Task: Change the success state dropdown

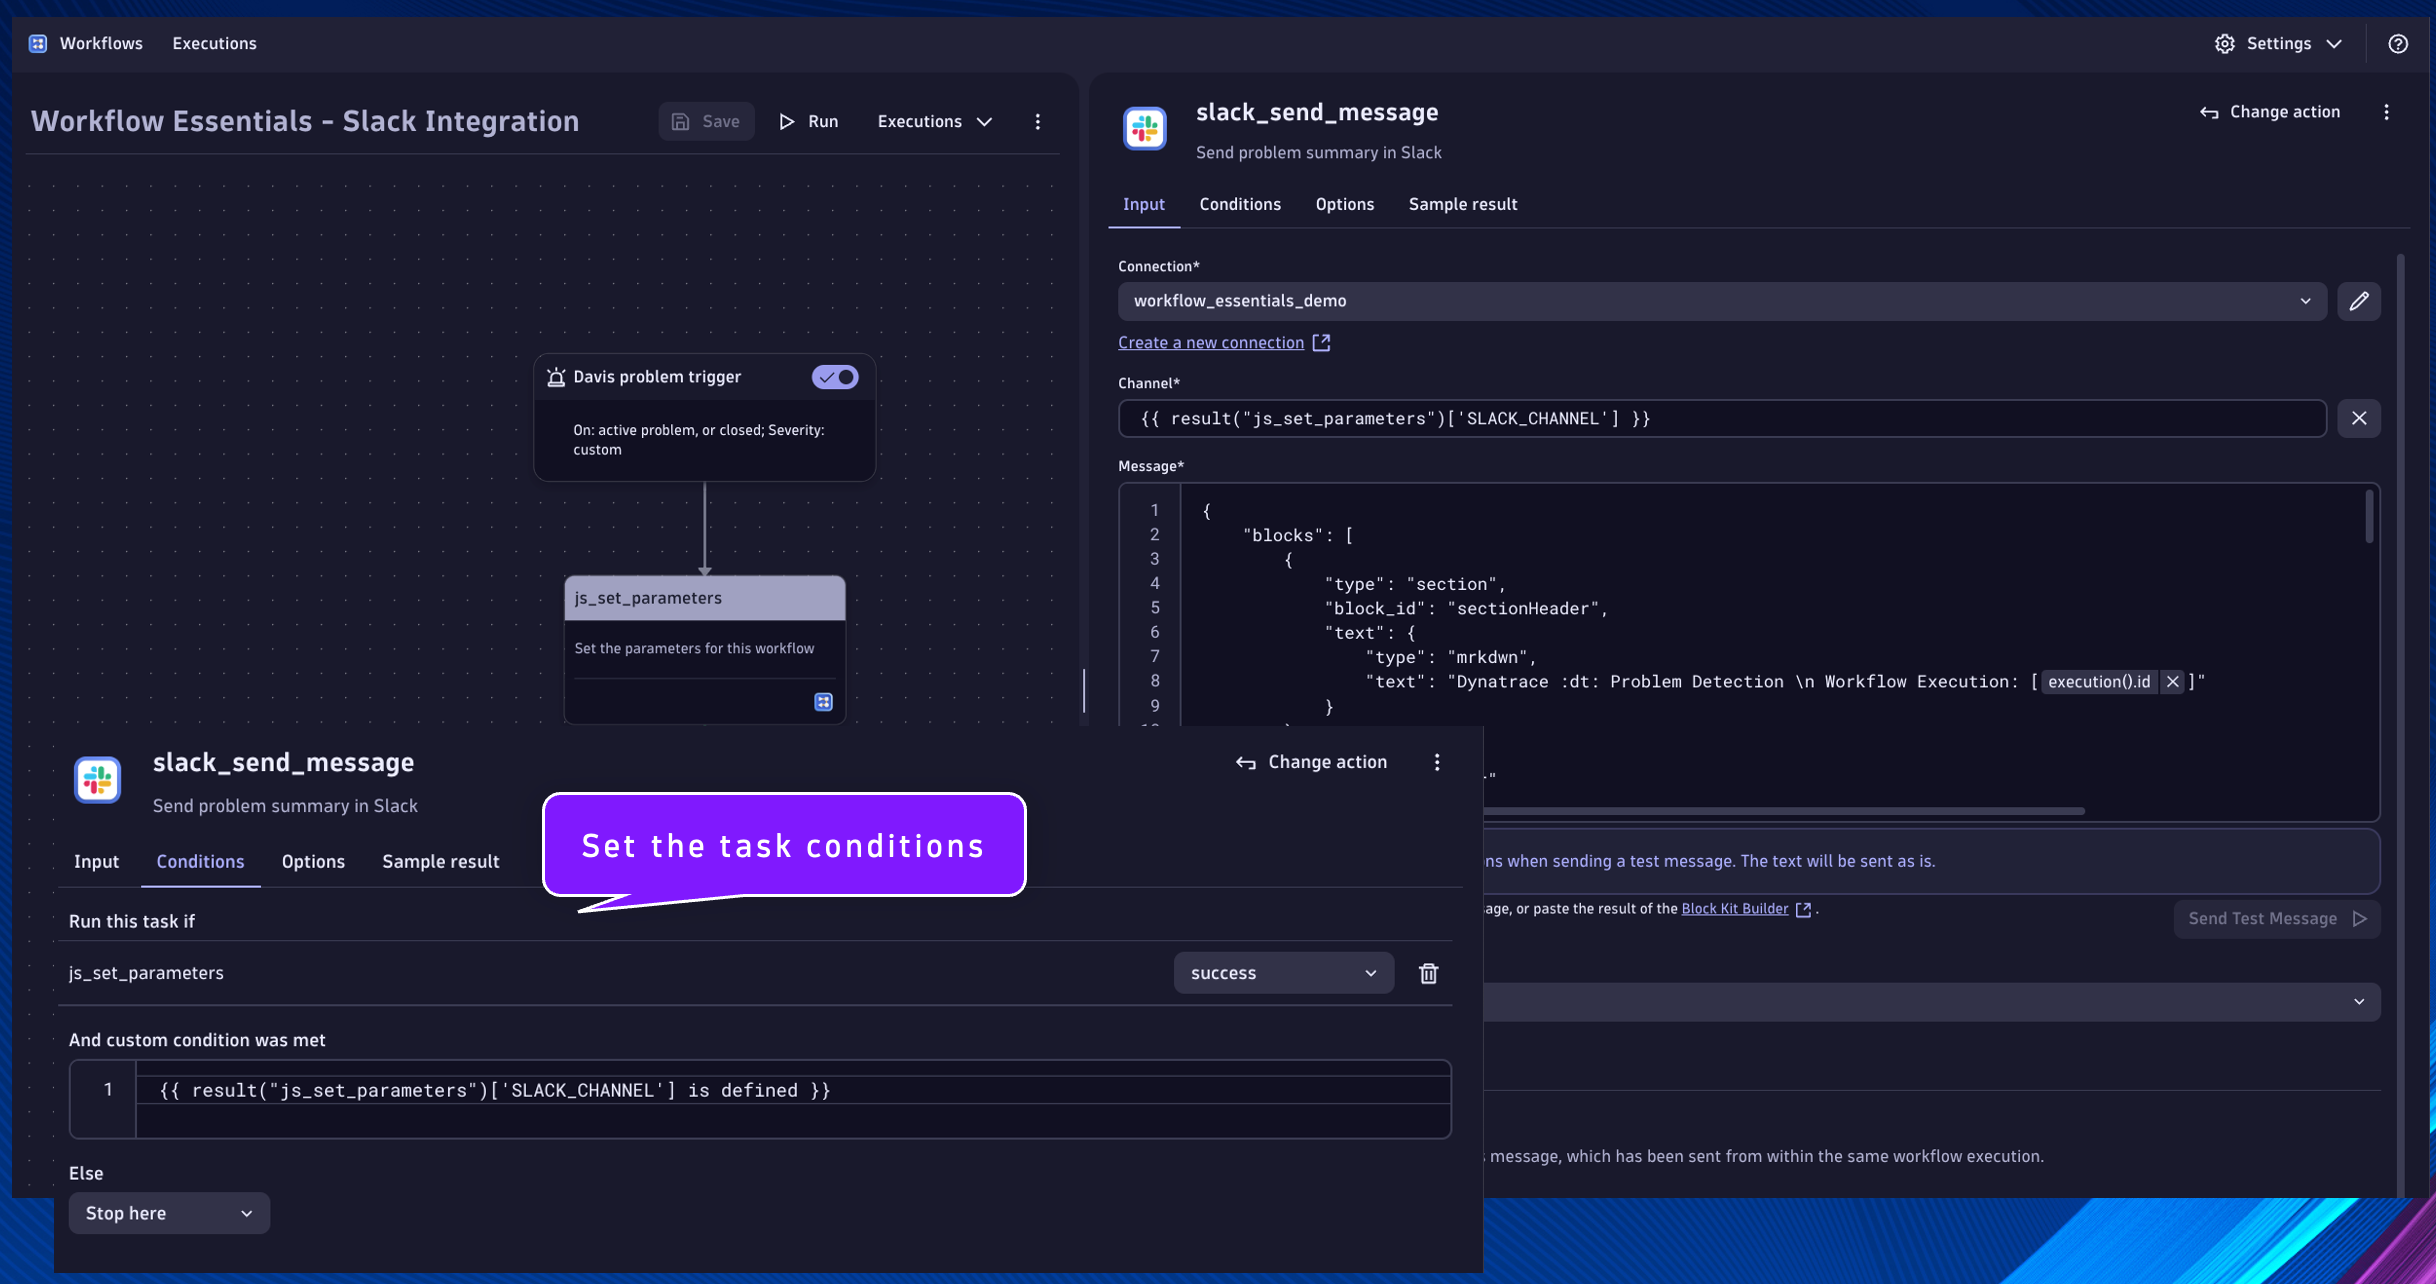Action: point(1284,973)
